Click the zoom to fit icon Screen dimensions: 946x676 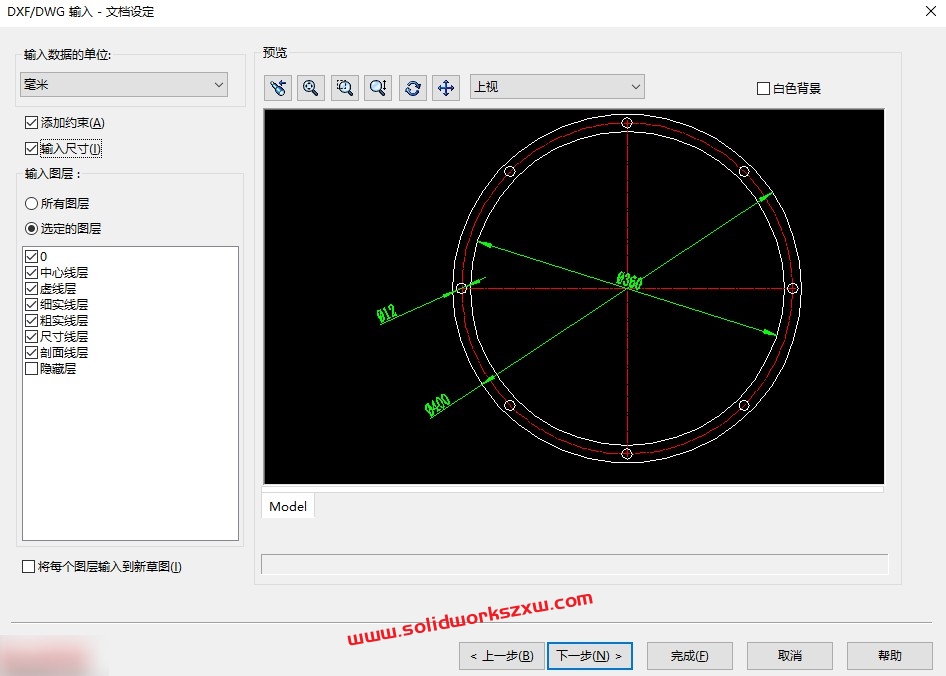pos(311,88)
